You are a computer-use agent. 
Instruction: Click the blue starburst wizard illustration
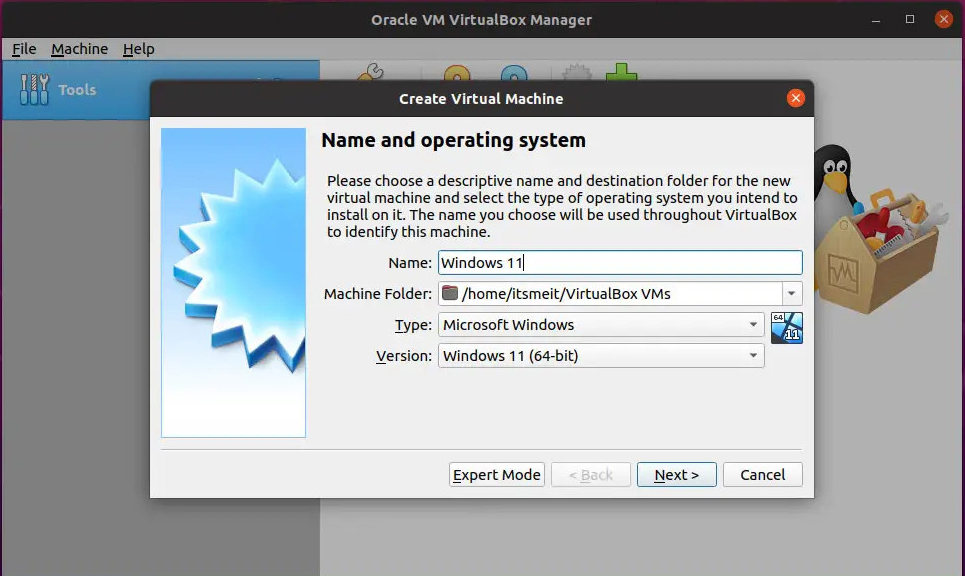(x=233, y=281)
